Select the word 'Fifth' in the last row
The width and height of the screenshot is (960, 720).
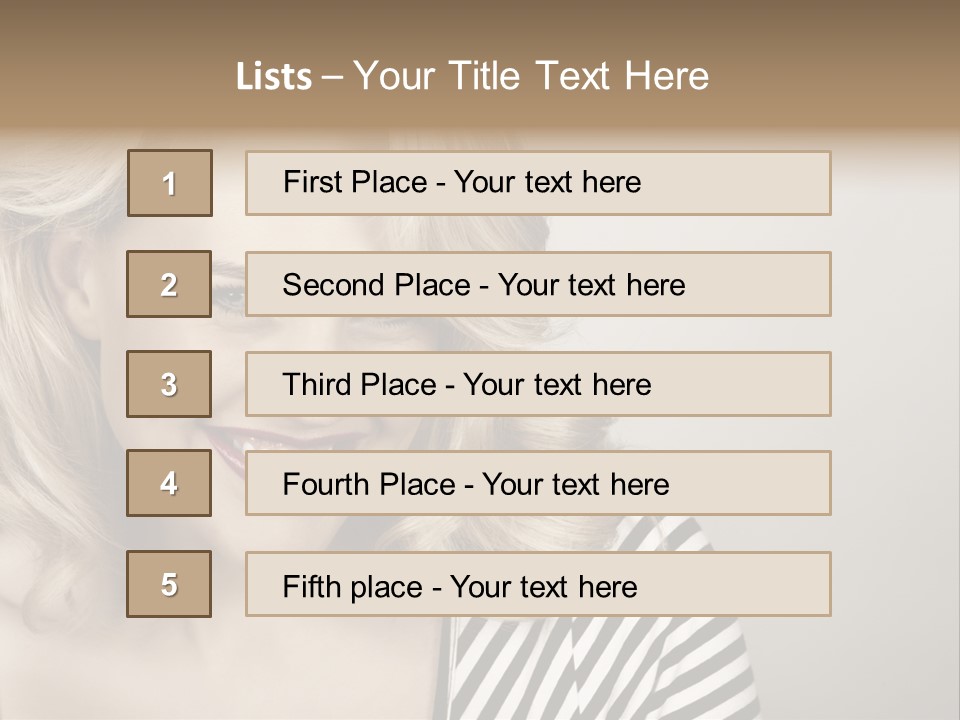click(311, 586)
